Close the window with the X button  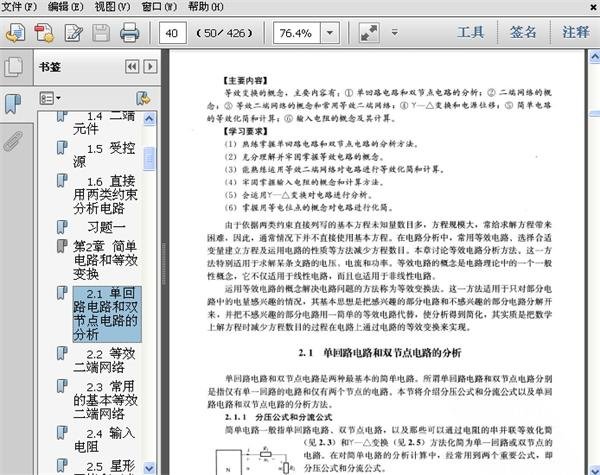(593, 7)
